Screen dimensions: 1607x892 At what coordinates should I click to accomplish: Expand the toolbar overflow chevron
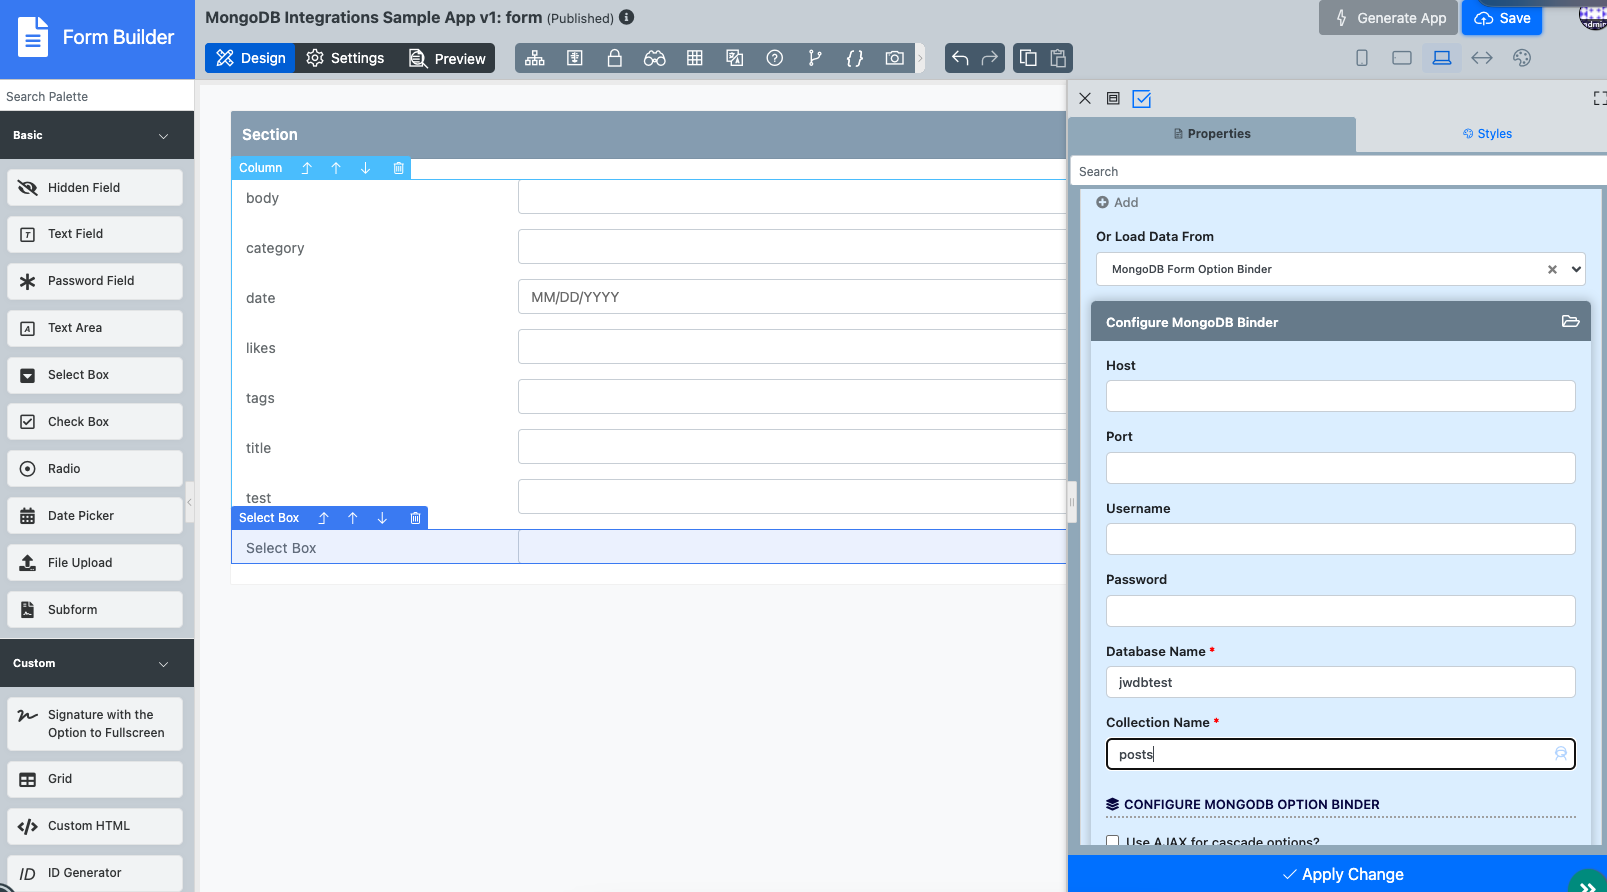[920, 58]
